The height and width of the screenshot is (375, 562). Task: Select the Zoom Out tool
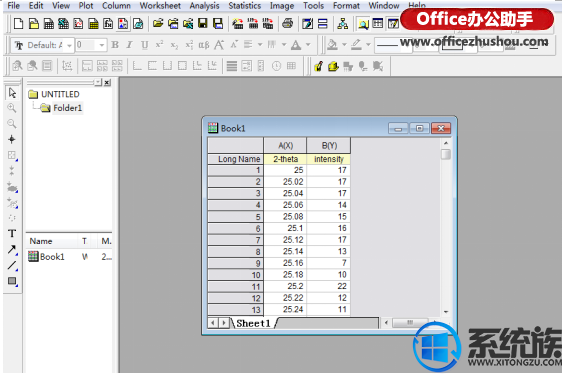12,124
